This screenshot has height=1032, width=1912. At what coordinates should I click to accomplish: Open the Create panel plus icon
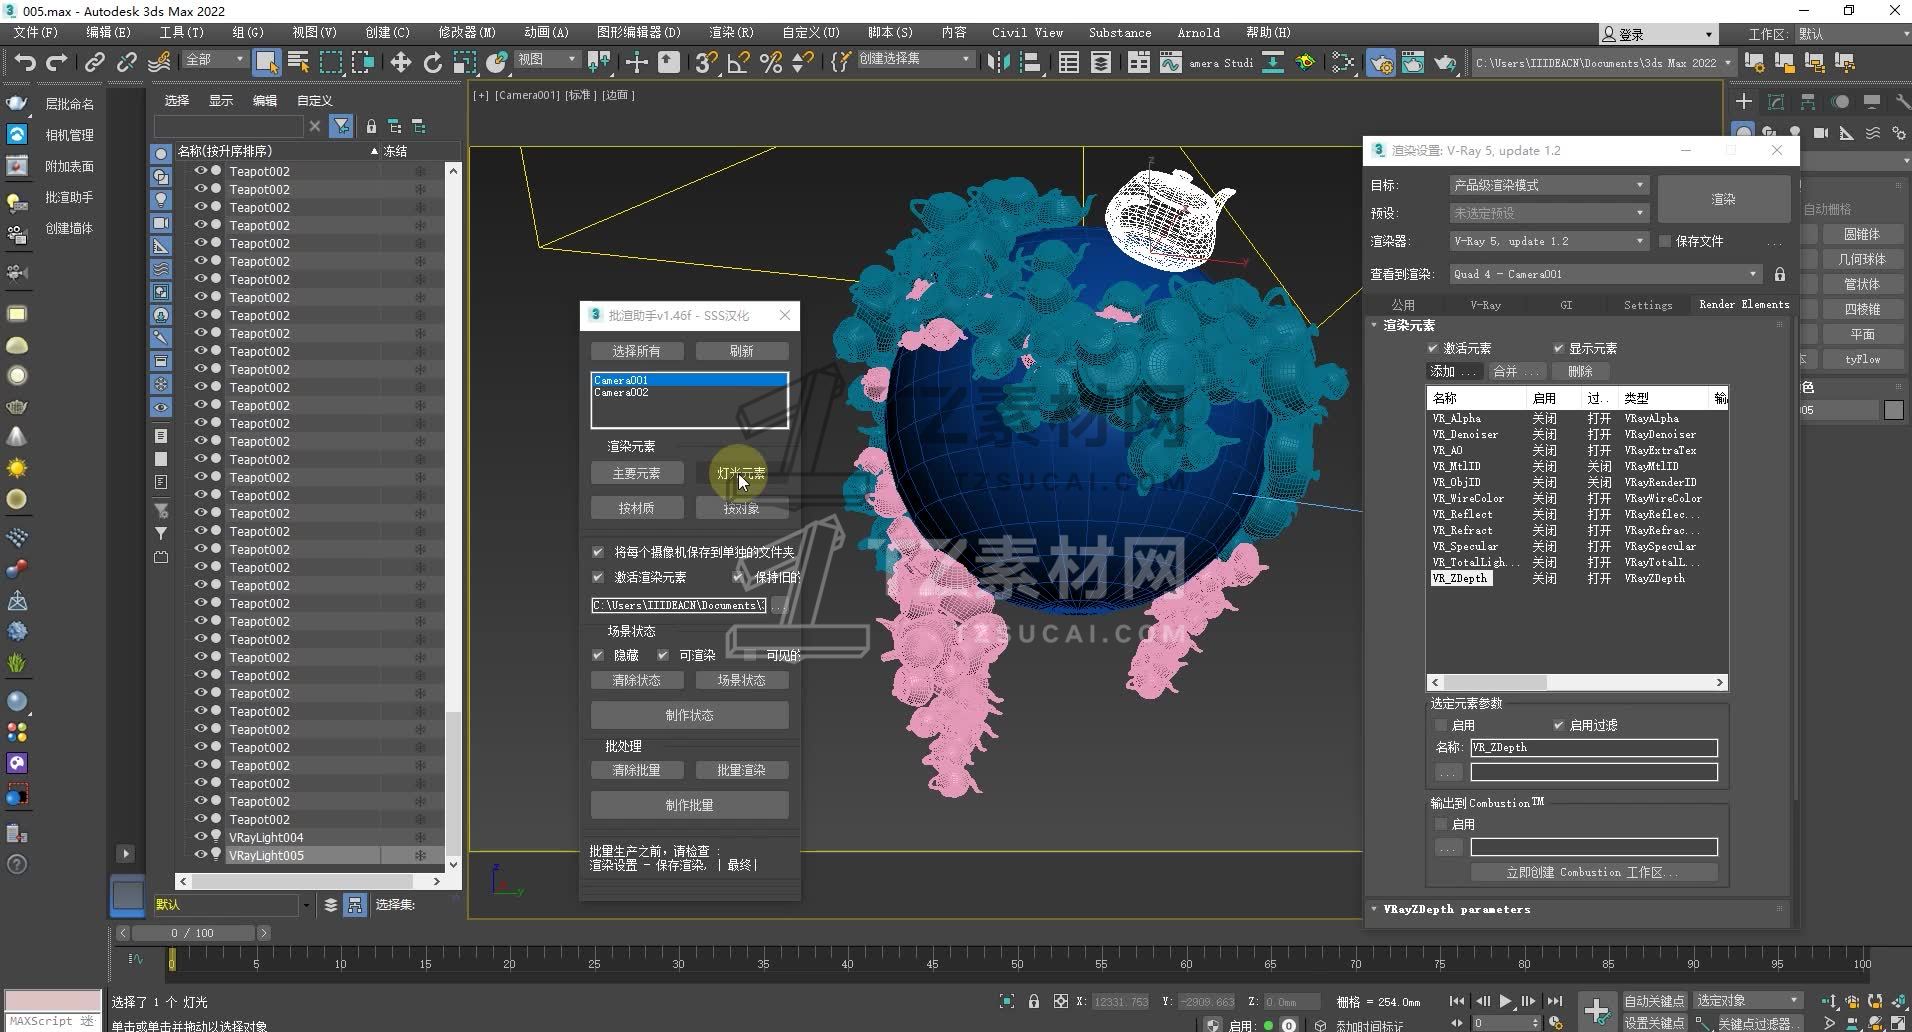point(1744,102)
